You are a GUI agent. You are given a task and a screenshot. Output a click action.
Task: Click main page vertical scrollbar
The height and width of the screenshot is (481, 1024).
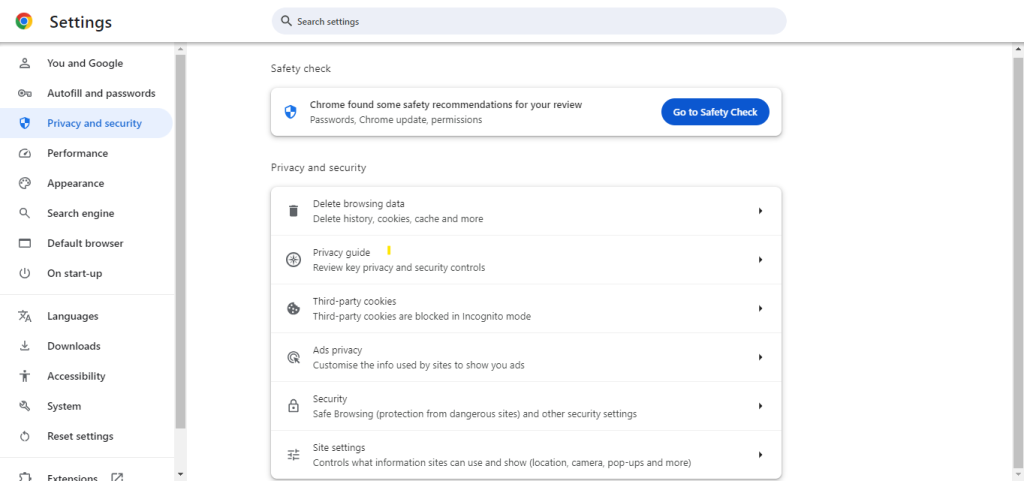click(x=1018, y=264)
